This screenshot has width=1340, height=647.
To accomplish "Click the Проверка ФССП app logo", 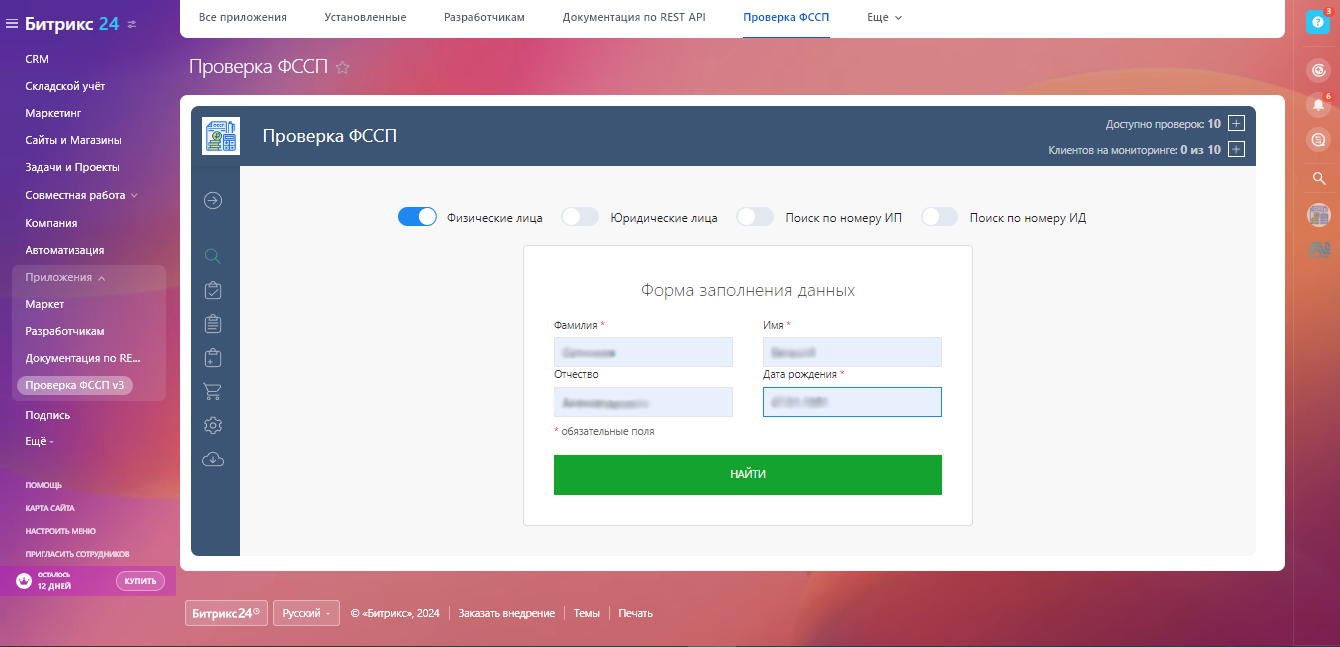I will 221,135.
